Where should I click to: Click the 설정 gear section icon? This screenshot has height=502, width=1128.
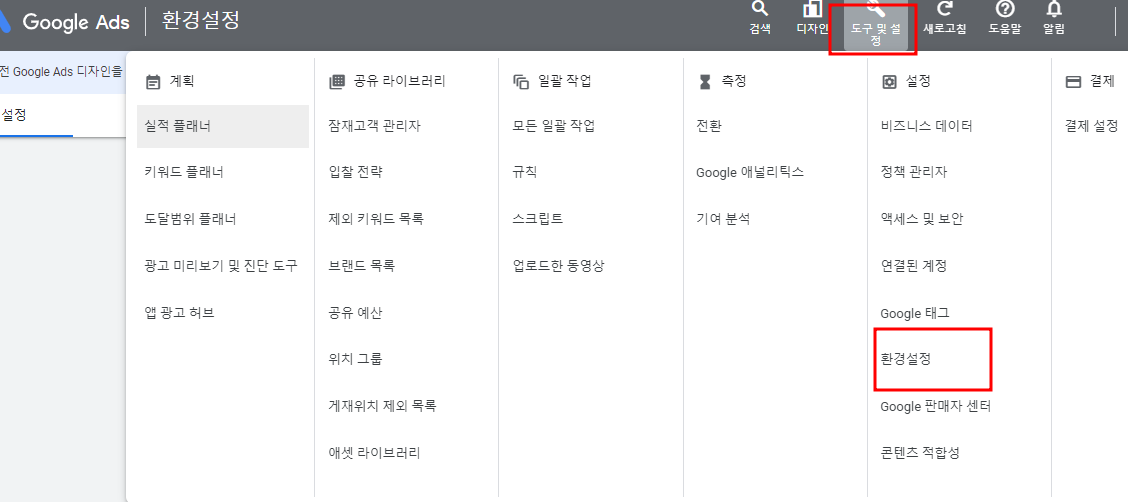[x=889, y=82]
